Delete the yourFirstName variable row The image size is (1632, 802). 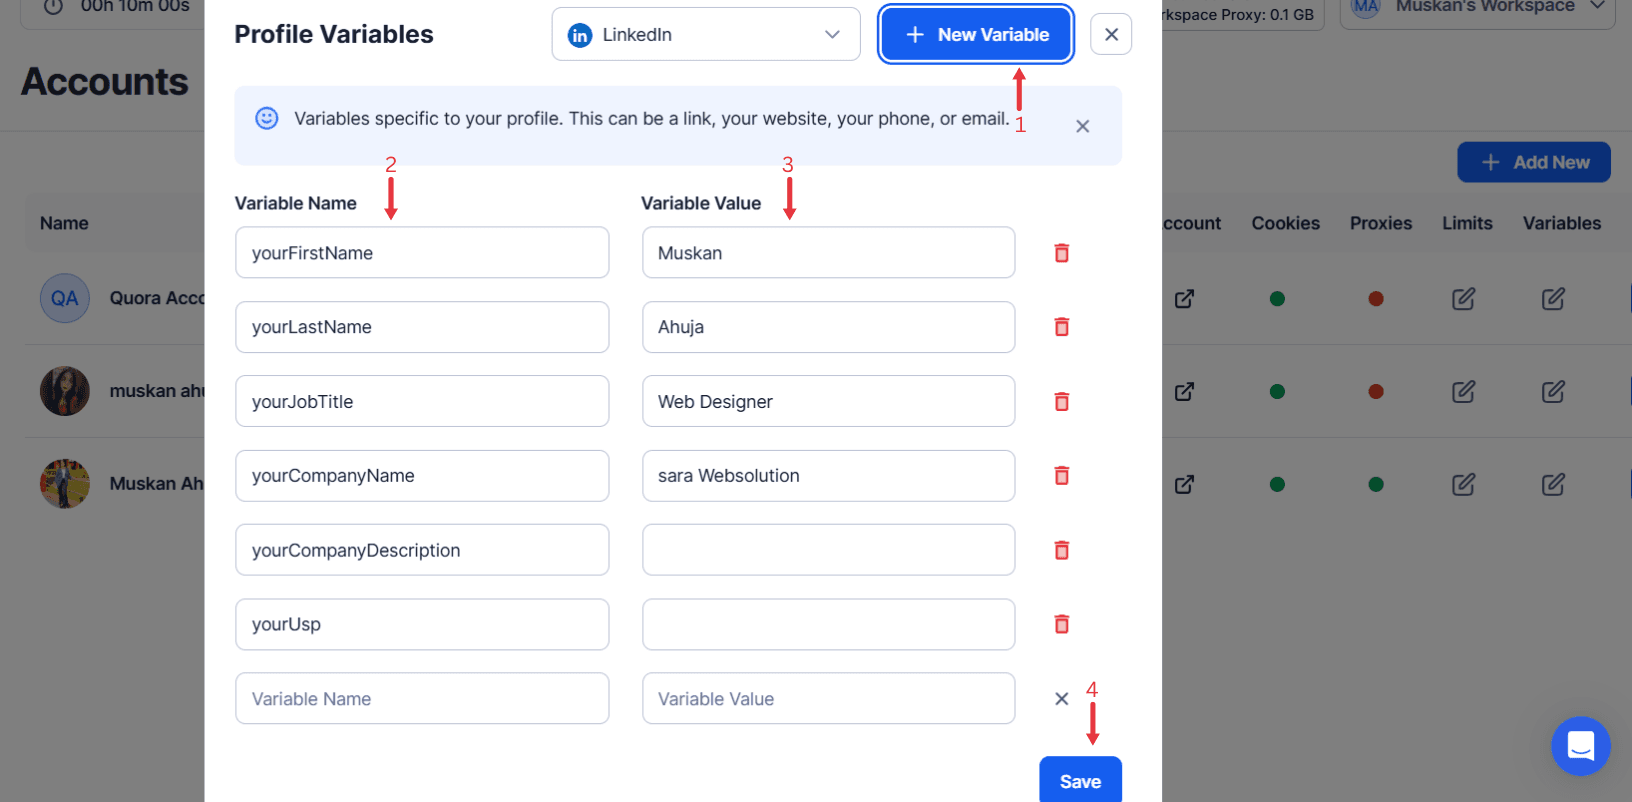point(1061,253)
